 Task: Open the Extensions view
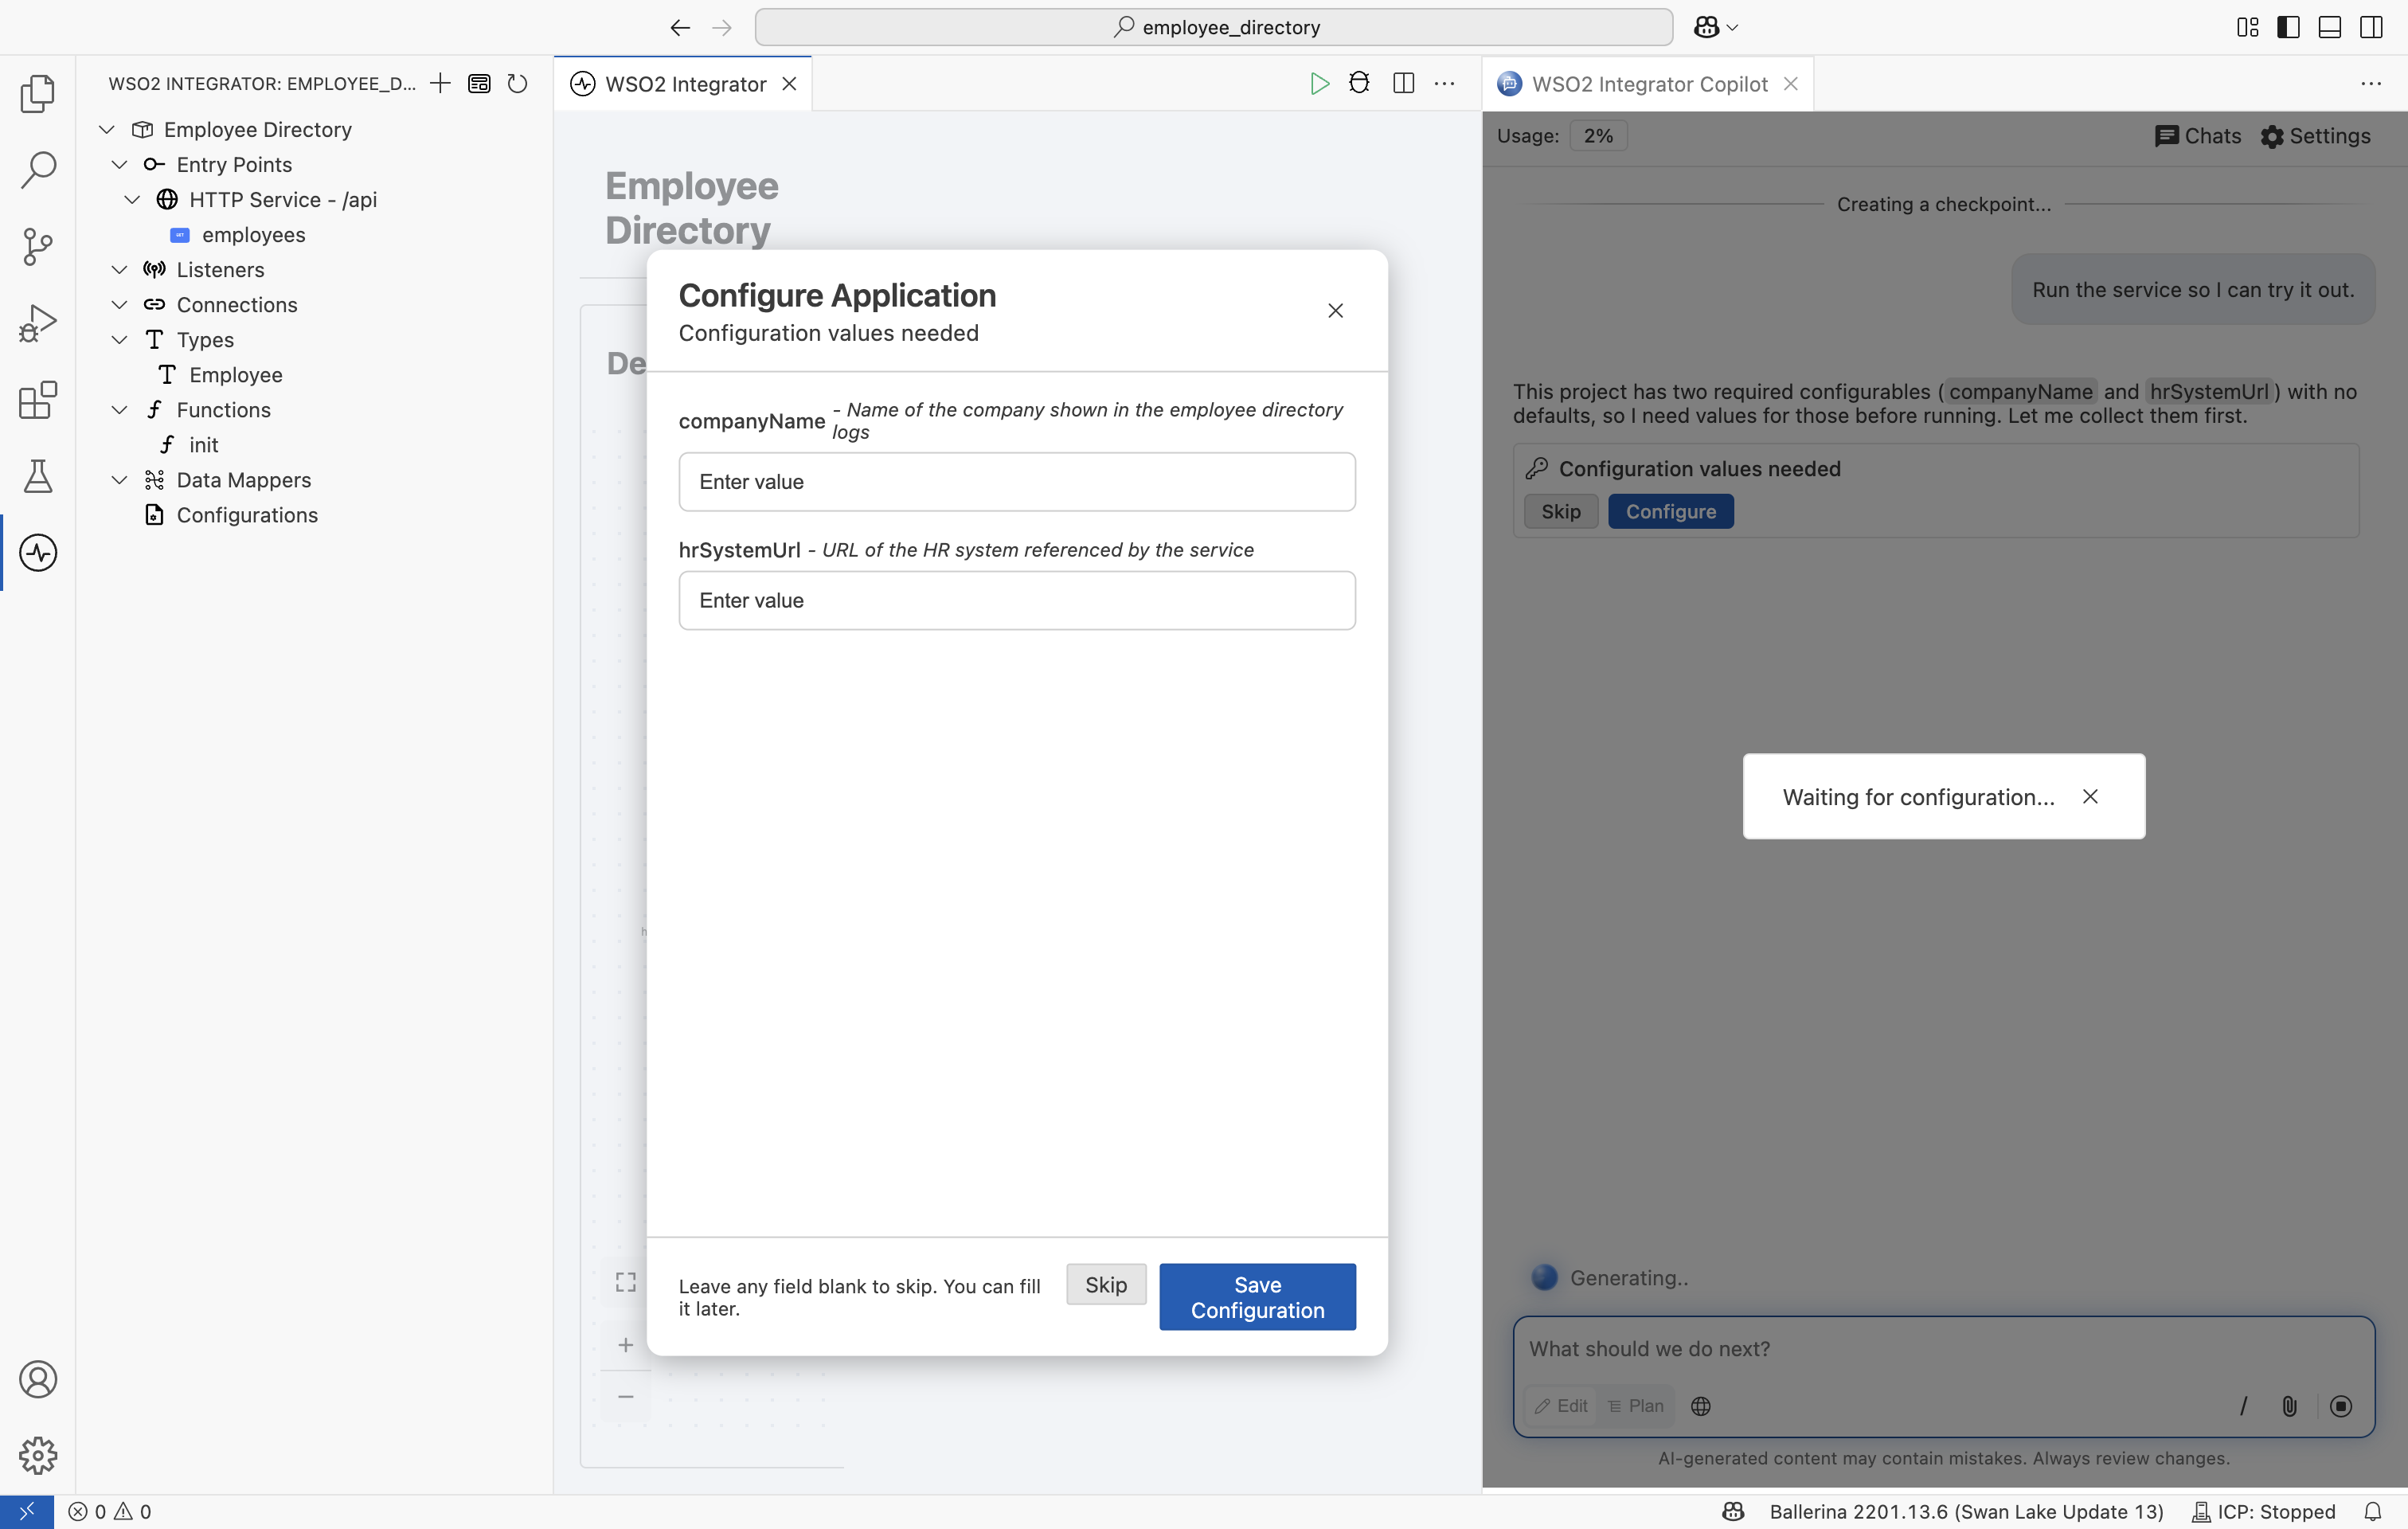(37, 400)
